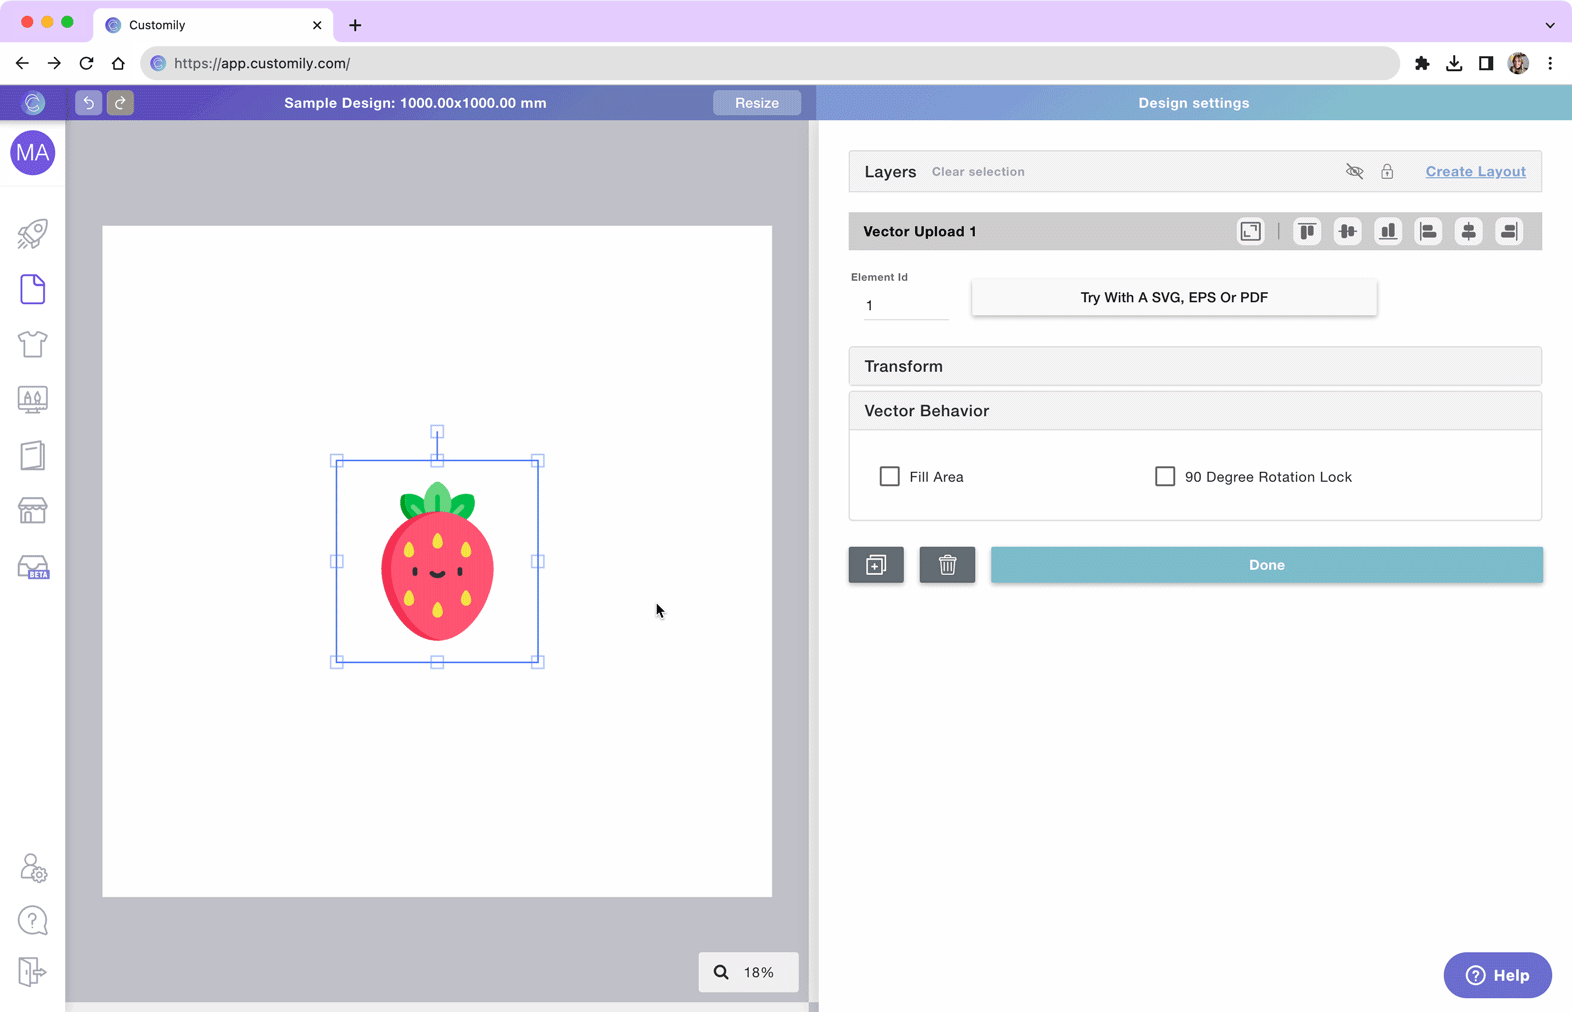Open the browser three-dot menu
This screenshot has height=1012, width=1572.
pyautogui.click(x=1550, y=63)
